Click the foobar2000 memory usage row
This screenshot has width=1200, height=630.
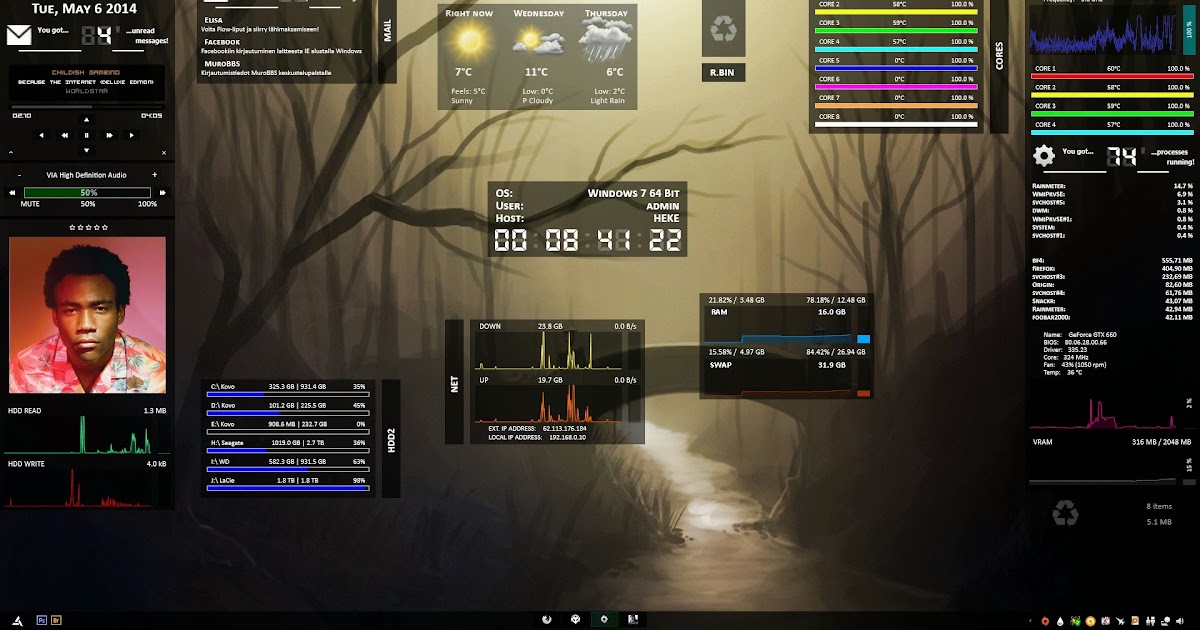tap(1113, 317)
